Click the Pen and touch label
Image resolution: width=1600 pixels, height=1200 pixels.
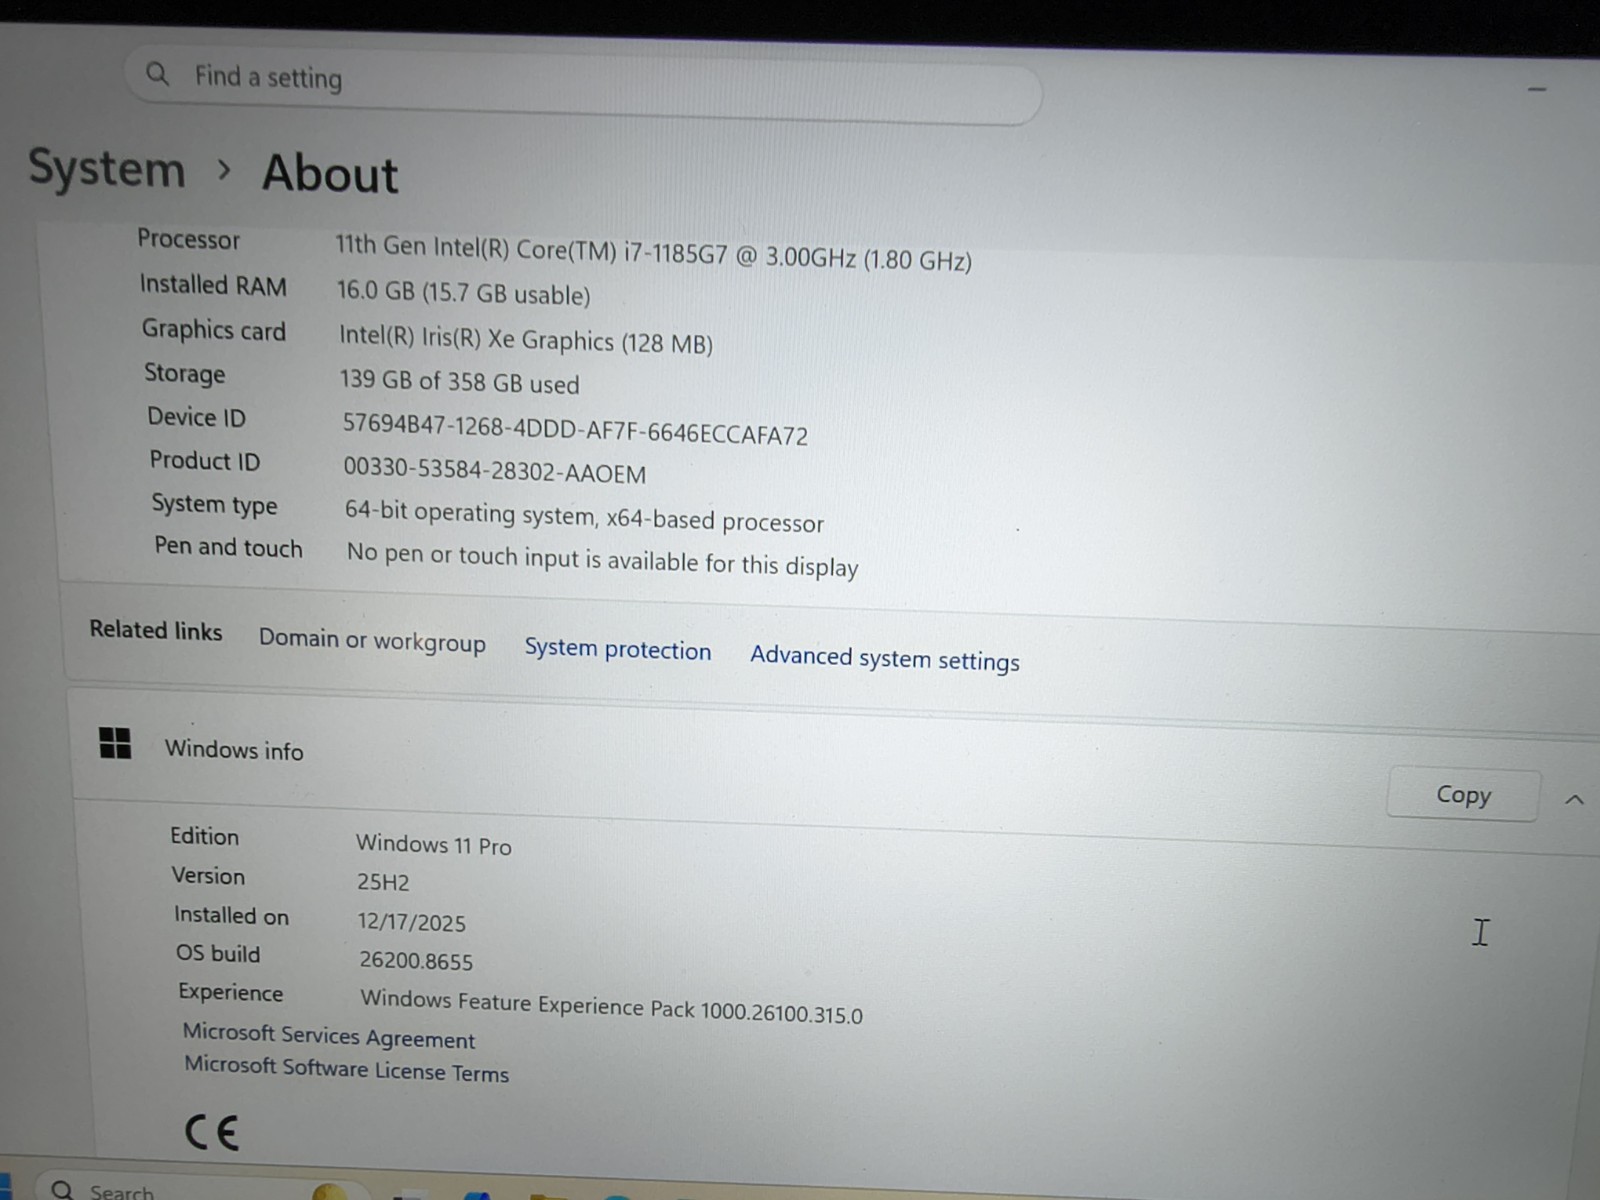tap(228, 547)
